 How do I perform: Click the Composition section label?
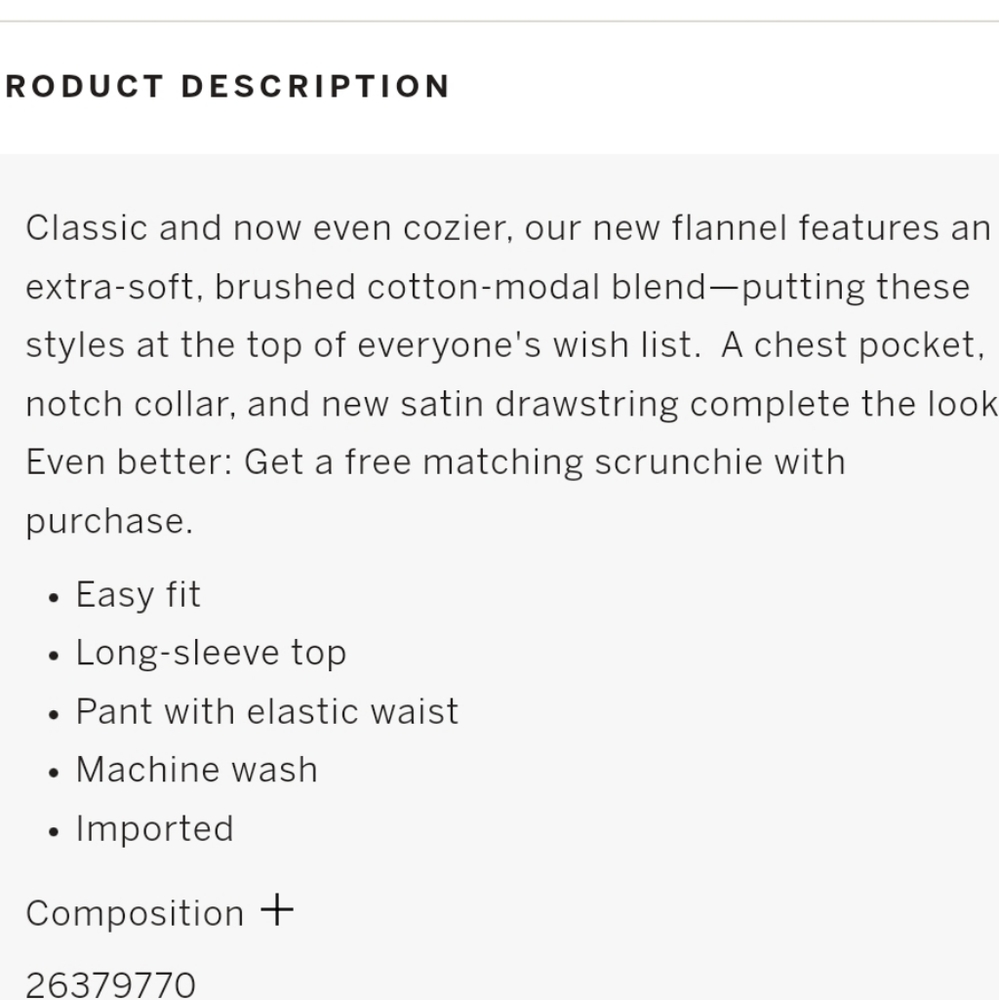[x=134, y=913]
